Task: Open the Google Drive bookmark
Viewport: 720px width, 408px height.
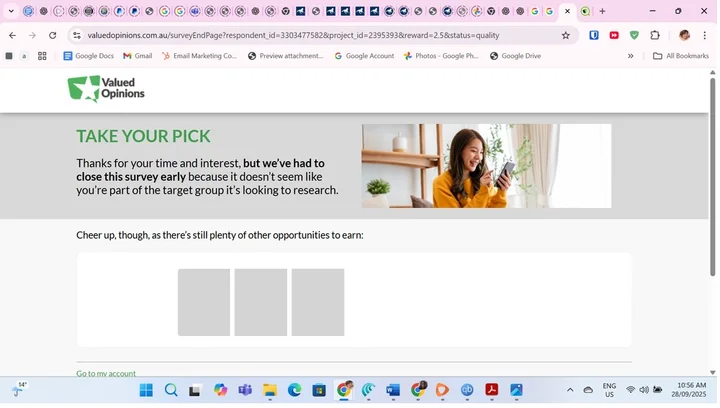Action: [x=515, y=56]
